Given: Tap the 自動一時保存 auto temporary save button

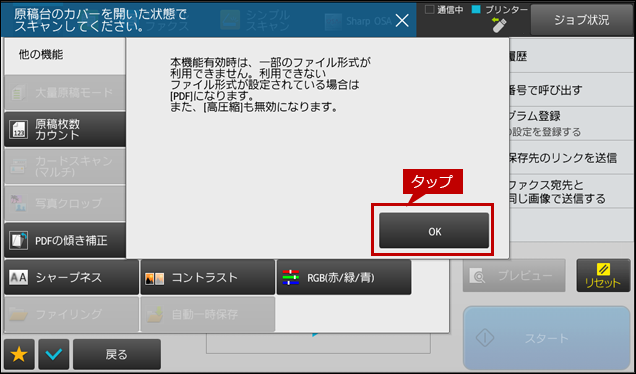Looking at the screenshot, I should click(208, 314).
